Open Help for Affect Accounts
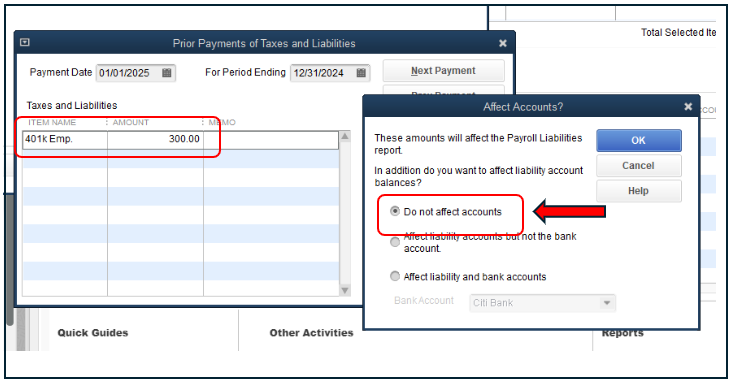 point(639,191)
